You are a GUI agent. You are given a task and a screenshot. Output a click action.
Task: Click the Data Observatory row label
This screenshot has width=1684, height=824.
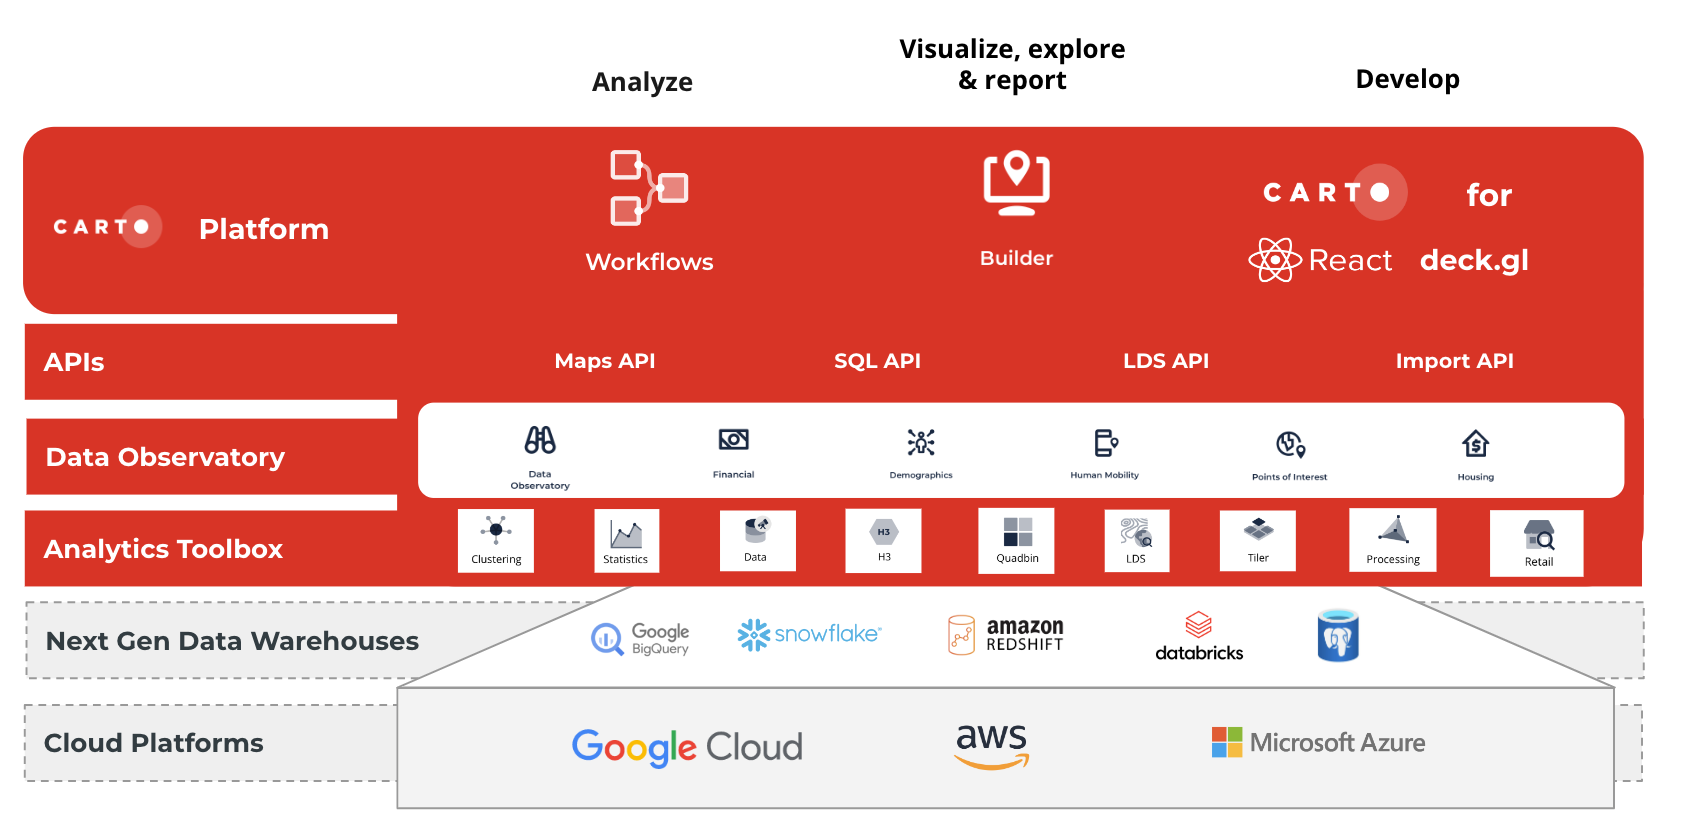pyautogui.click(x=165, y=457)
